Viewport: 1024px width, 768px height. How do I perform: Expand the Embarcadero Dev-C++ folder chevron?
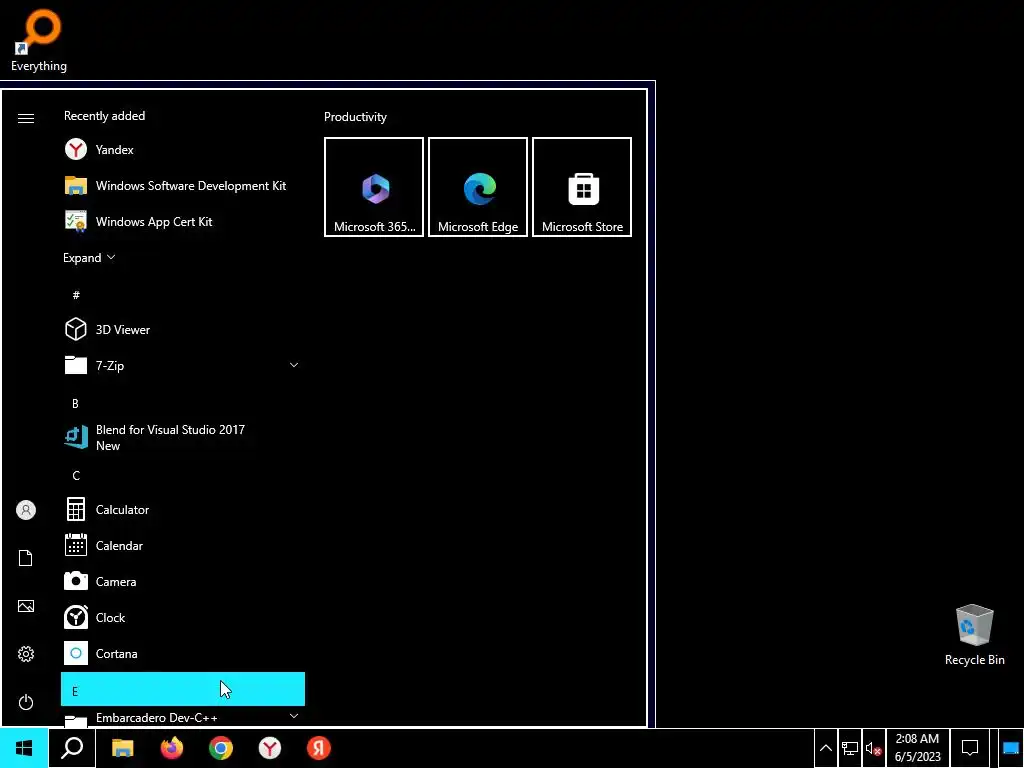(294, 716)
